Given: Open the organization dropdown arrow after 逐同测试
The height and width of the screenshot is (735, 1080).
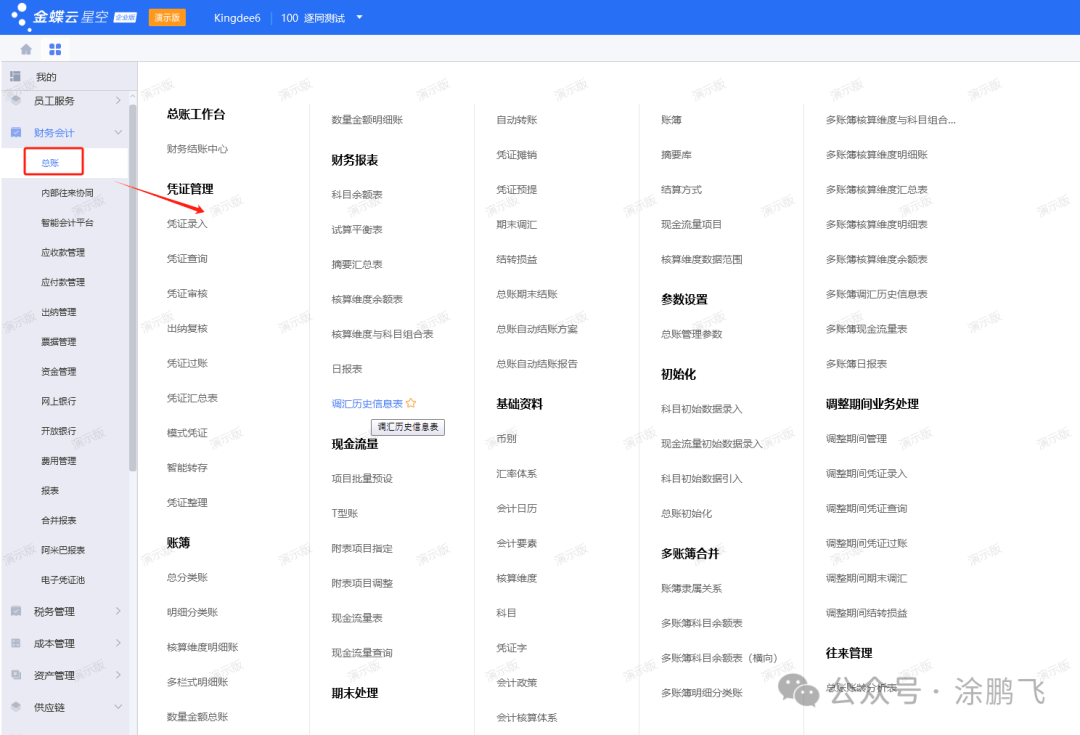Looking at the screenshot, I should (360, 18).
